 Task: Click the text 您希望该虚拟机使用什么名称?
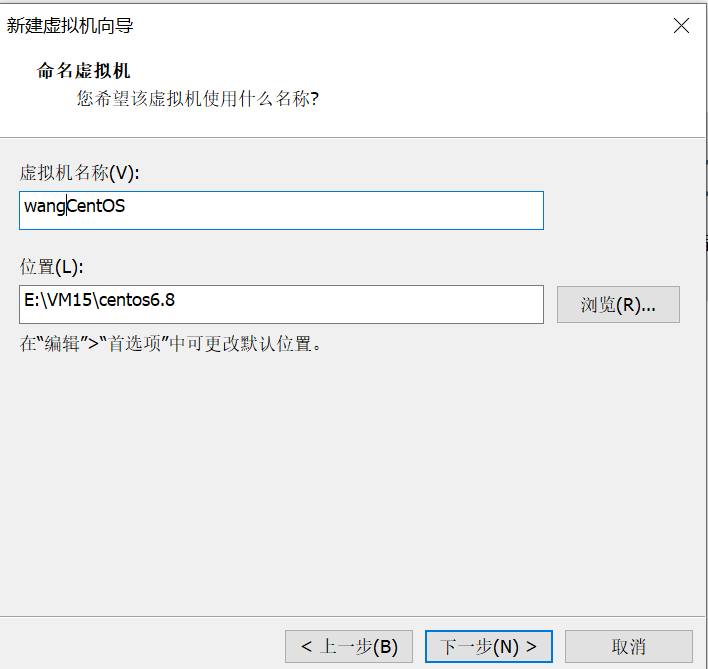[x=198, y=98]
